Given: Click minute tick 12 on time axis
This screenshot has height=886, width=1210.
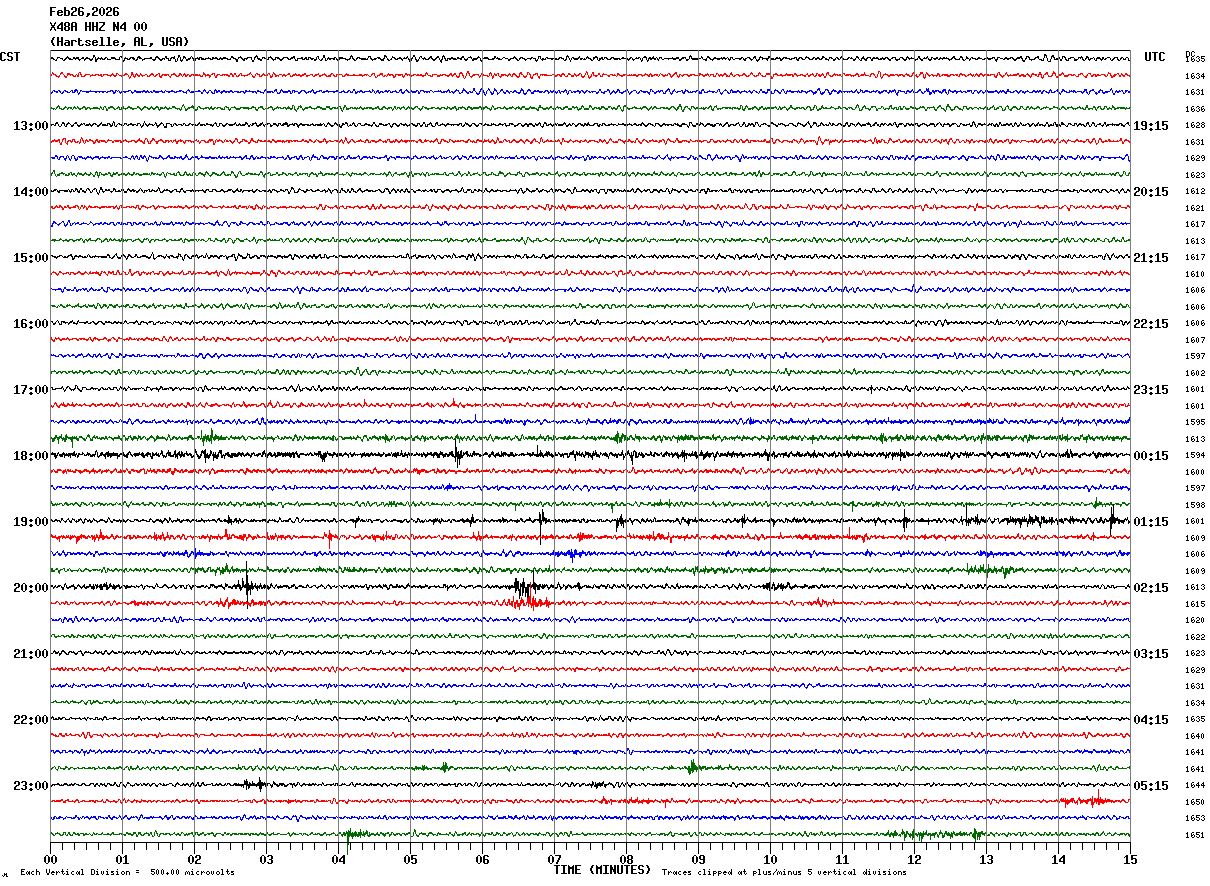Looking at the screenshot, I should tap(914, 859).
